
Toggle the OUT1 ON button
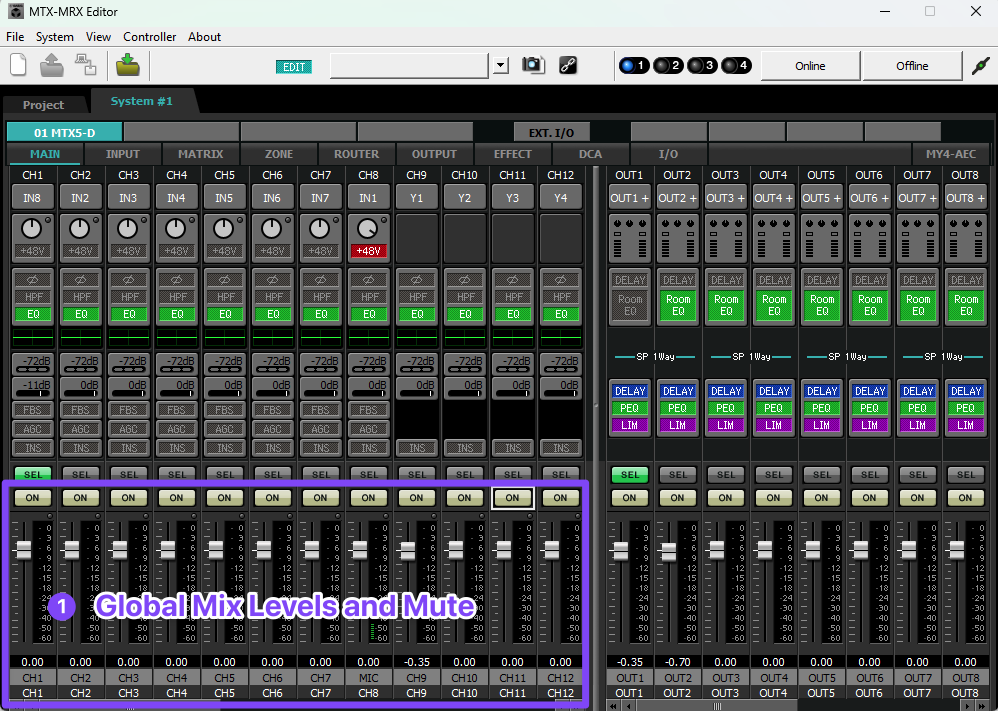pyautogui.click(x=629, y=498)
